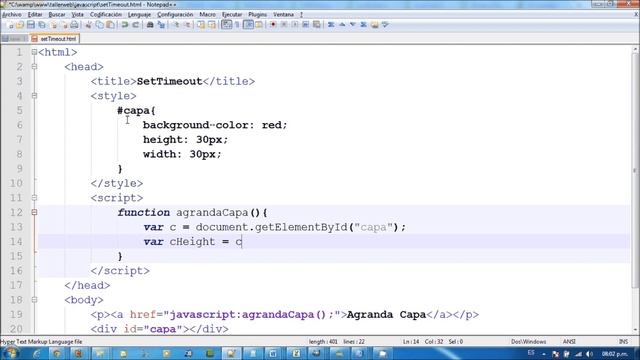Open the Codificación menu
Image resolution: width=640 pixels, height=360 pixels.
106,14
